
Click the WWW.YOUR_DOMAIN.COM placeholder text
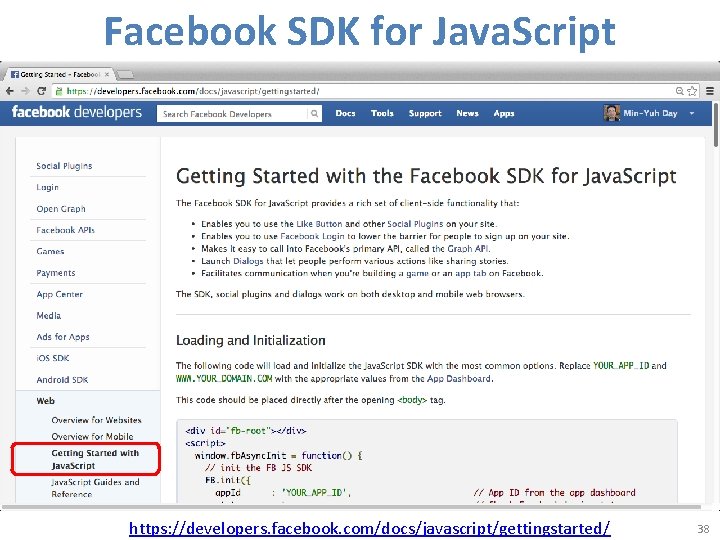click(224, 379)
